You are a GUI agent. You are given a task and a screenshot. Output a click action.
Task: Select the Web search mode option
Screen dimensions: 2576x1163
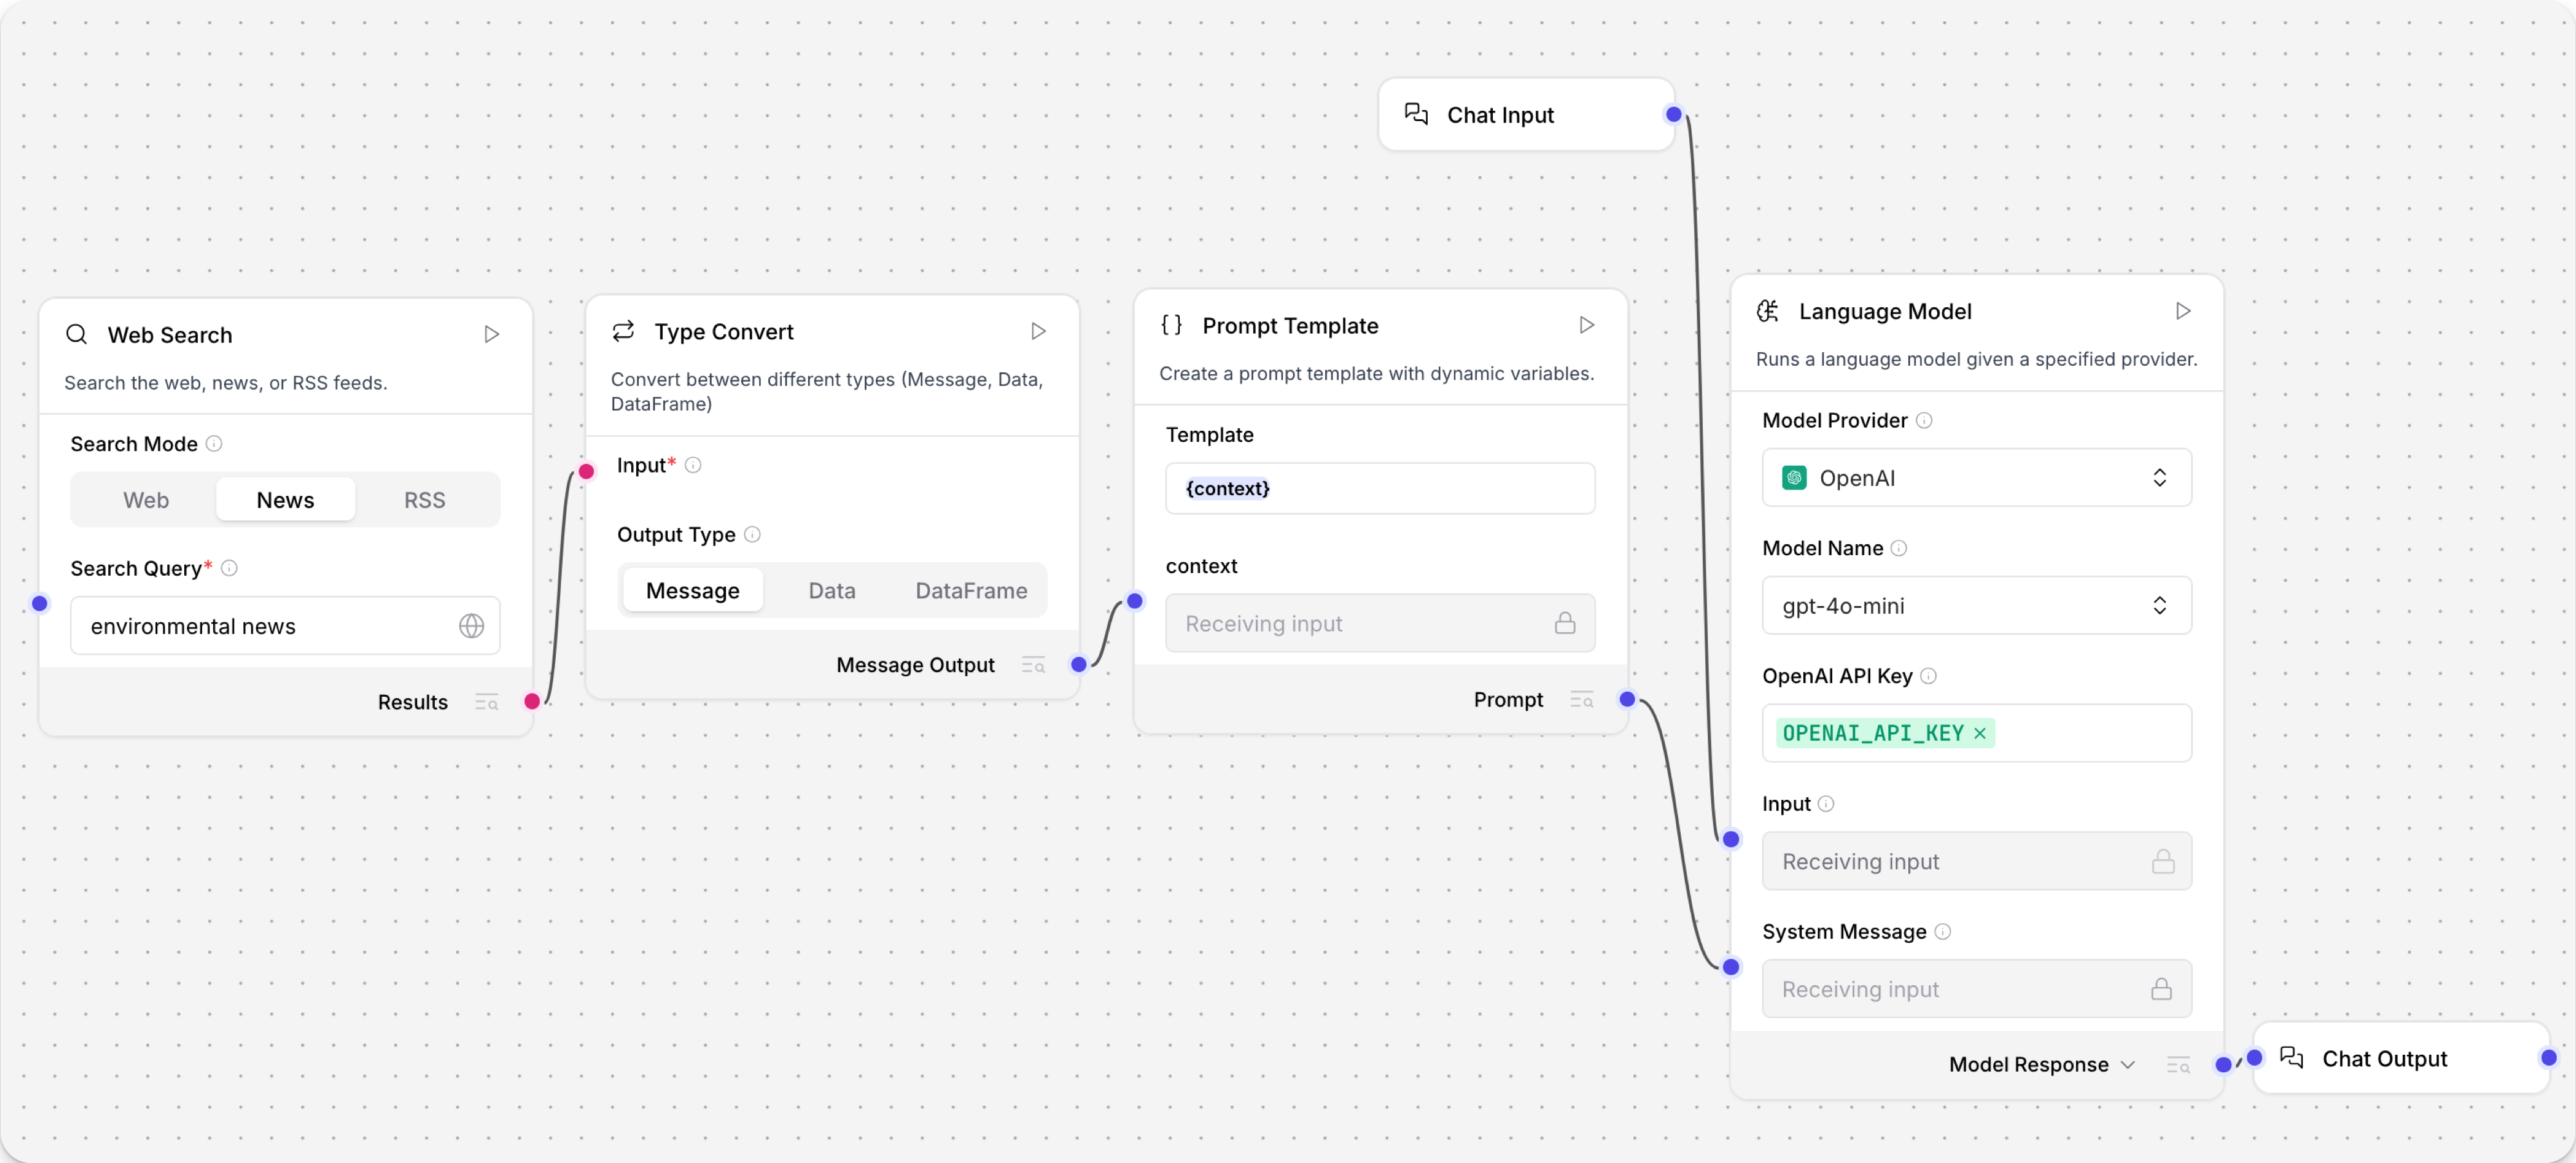[146, 500]
